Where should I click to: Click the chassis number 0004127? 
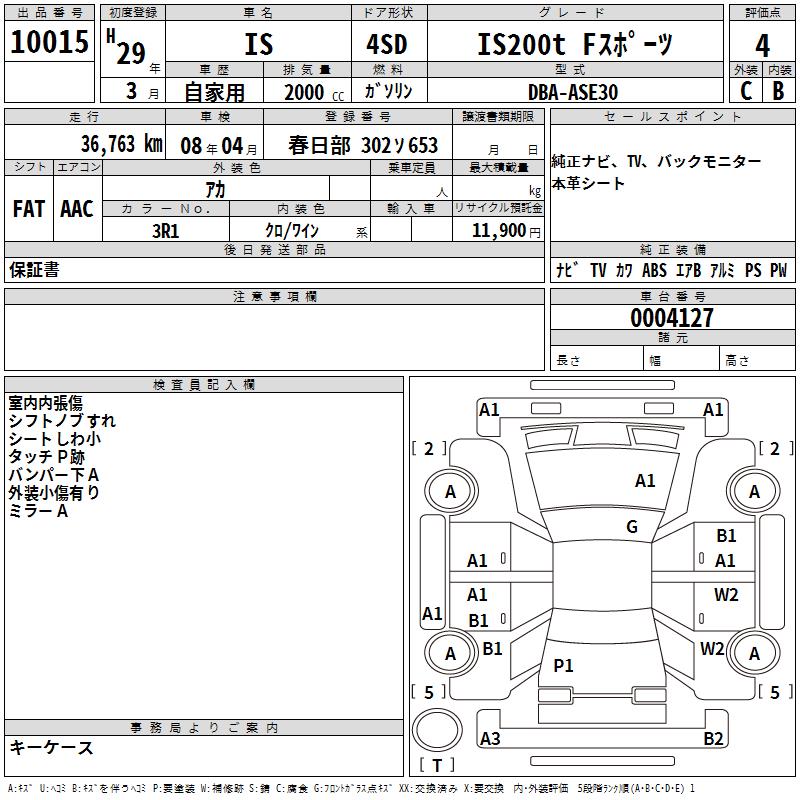click(x=672, y=317)
